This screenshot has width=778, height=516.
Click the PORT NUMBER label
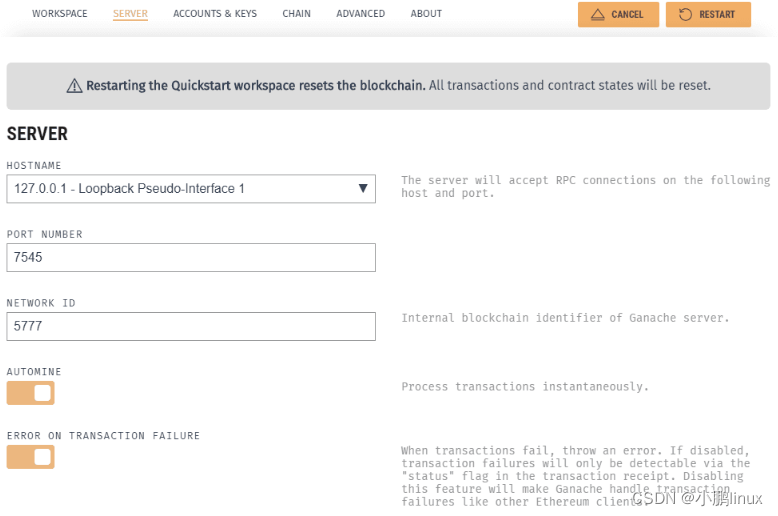(45, 234)
